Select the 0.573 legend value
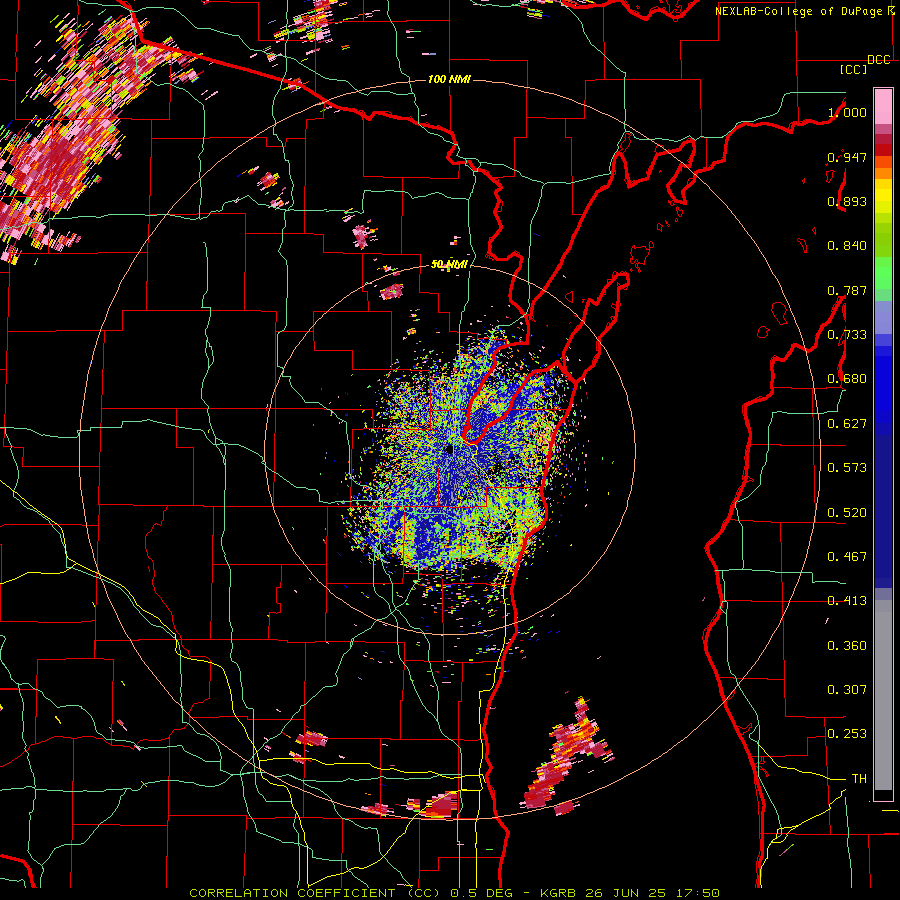 (x=847, y=468)
